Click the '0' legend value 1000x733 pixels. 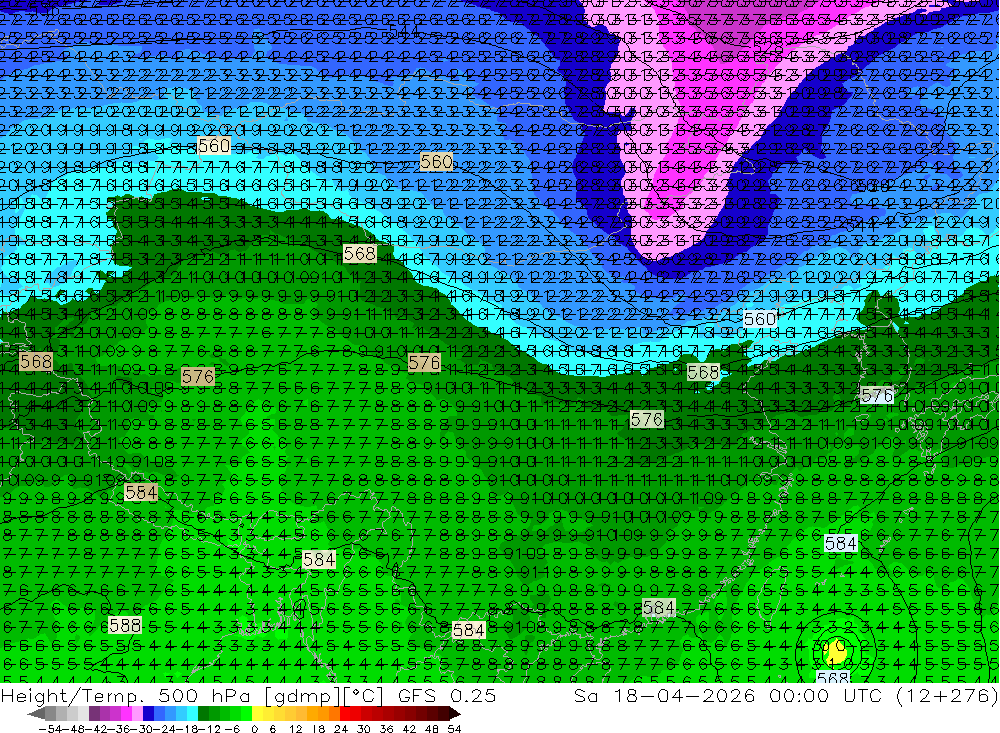coord(254,729)
